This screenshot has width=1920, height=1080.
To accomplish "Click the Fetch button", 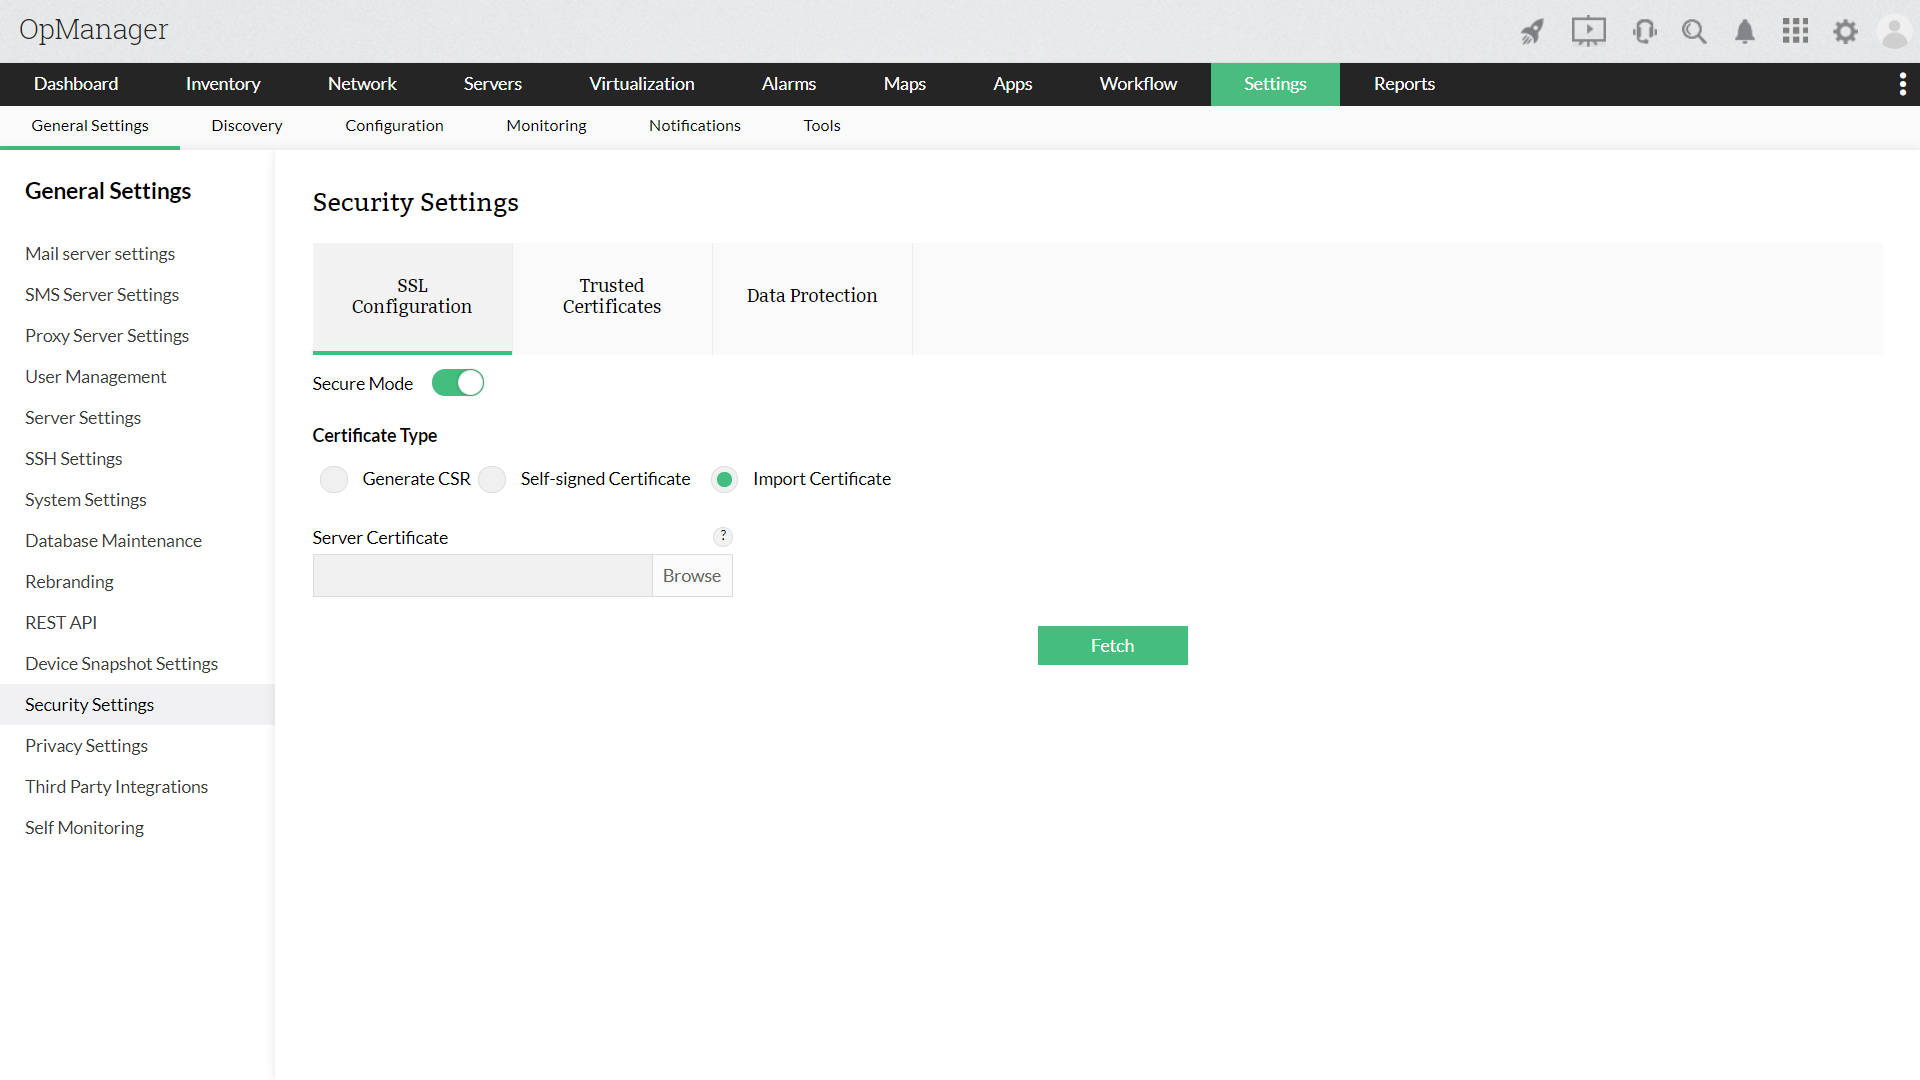I will (1112, 645).
